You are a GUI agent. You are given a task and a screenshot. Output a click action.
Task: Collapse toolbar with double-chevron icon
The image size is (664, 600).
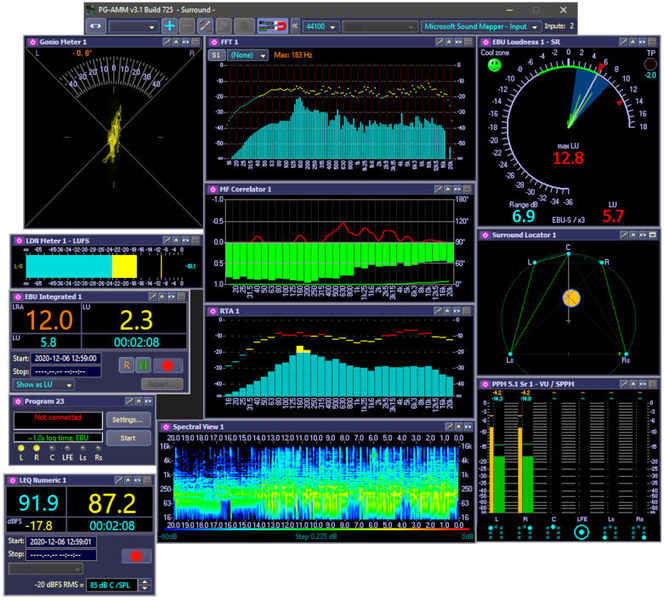click(295, 26)
